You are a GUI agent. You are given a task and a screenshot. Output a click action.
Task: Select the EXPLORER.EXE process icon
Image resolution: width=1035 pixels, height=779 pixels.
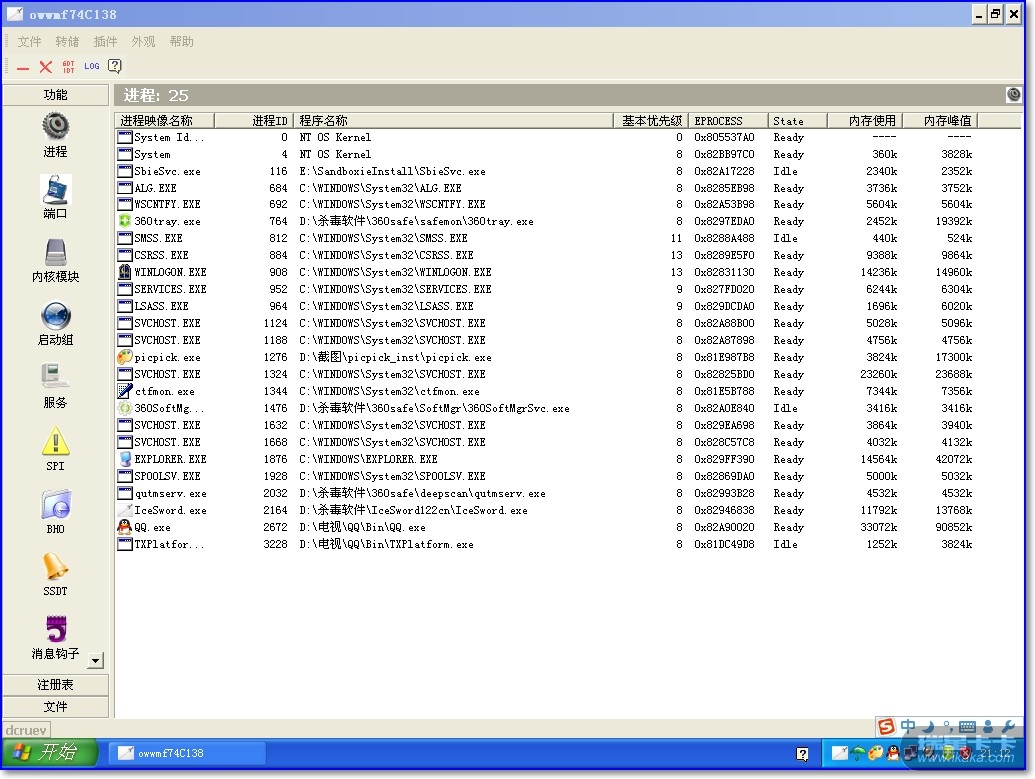(x=124, y=459)
